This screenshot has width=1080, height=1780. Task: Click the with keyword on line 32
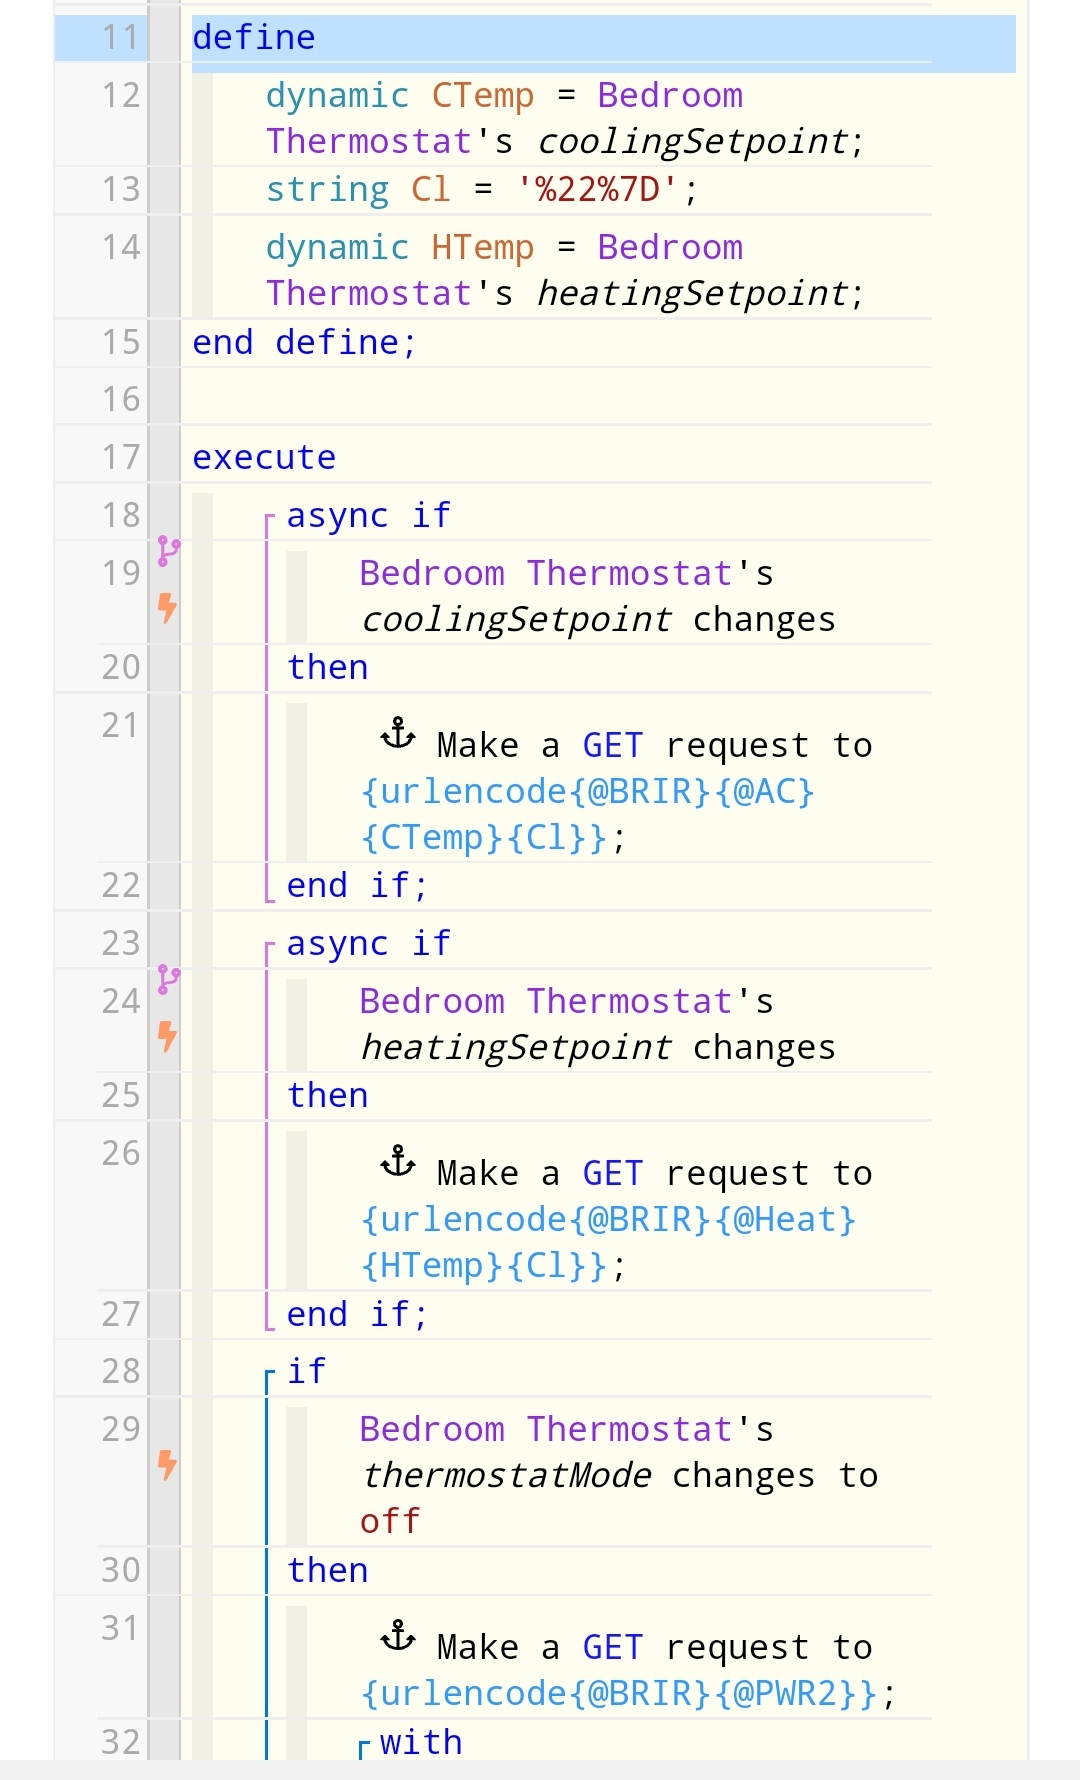click(421, 1743)
